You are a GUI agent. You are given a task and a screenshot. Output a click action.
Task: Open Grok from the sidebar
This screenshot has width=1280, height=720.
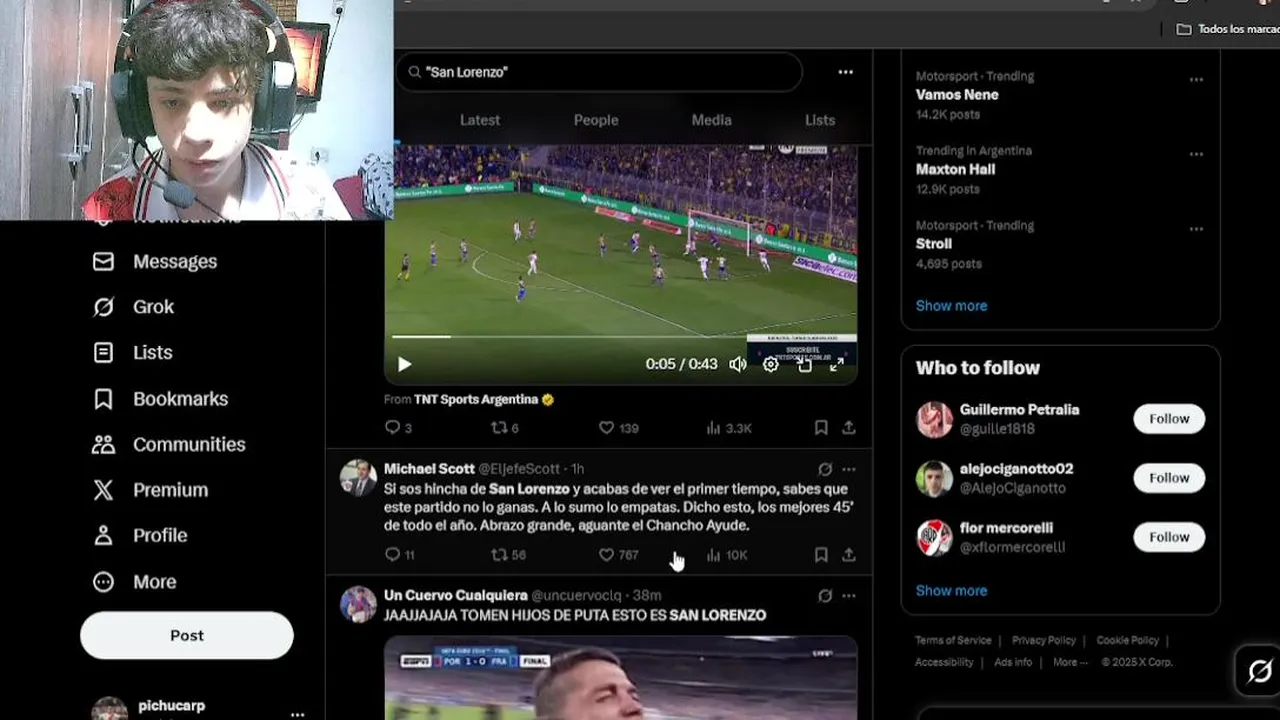pyautogui.click(x=133, y=307)
